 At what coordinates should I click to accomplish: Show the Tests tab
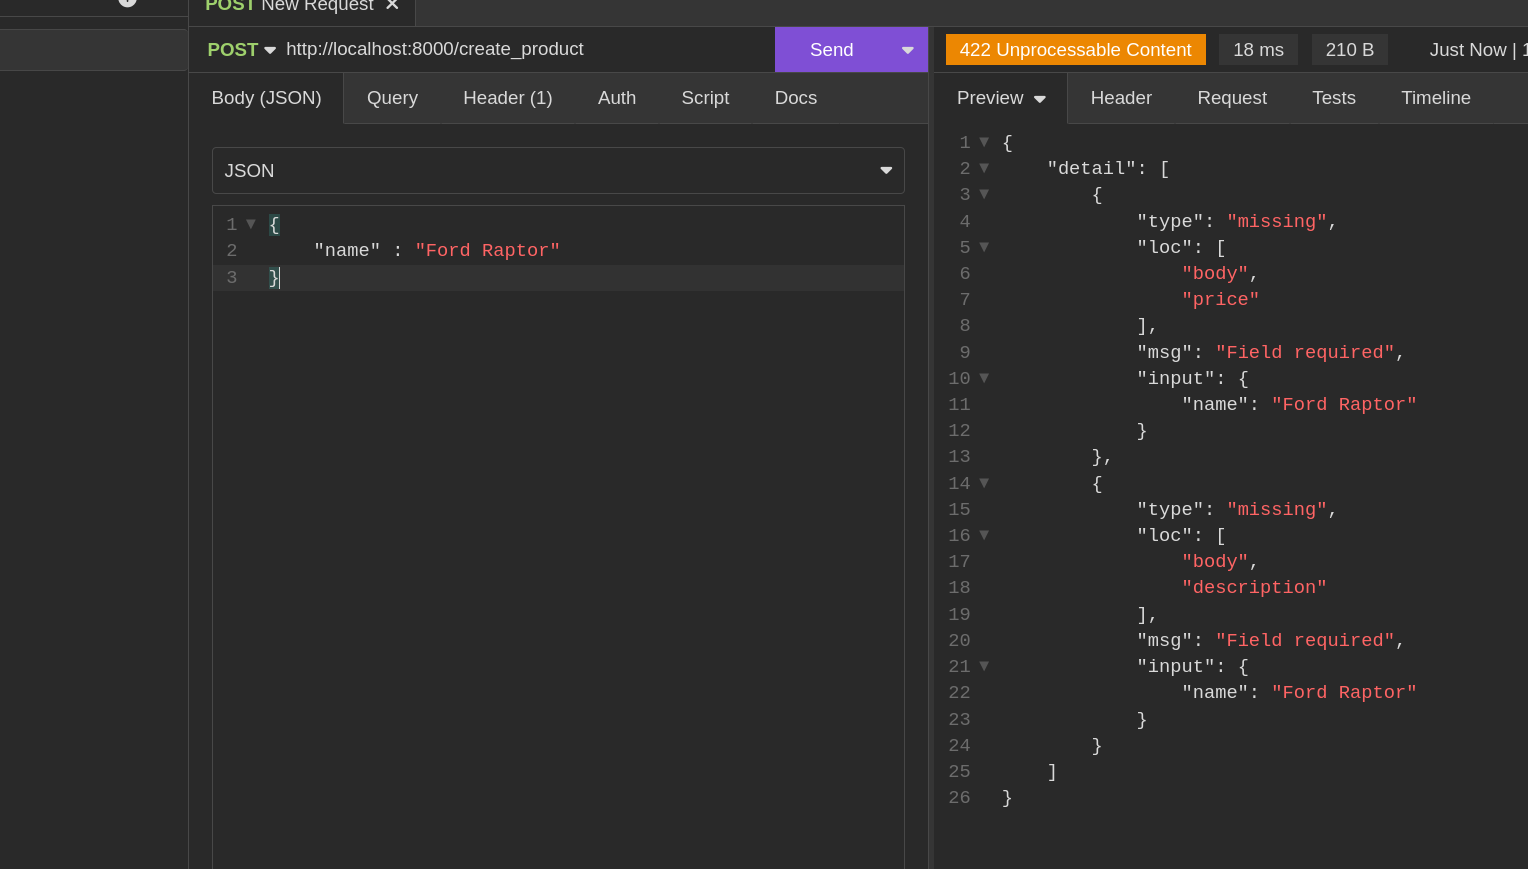point(1333,98)
